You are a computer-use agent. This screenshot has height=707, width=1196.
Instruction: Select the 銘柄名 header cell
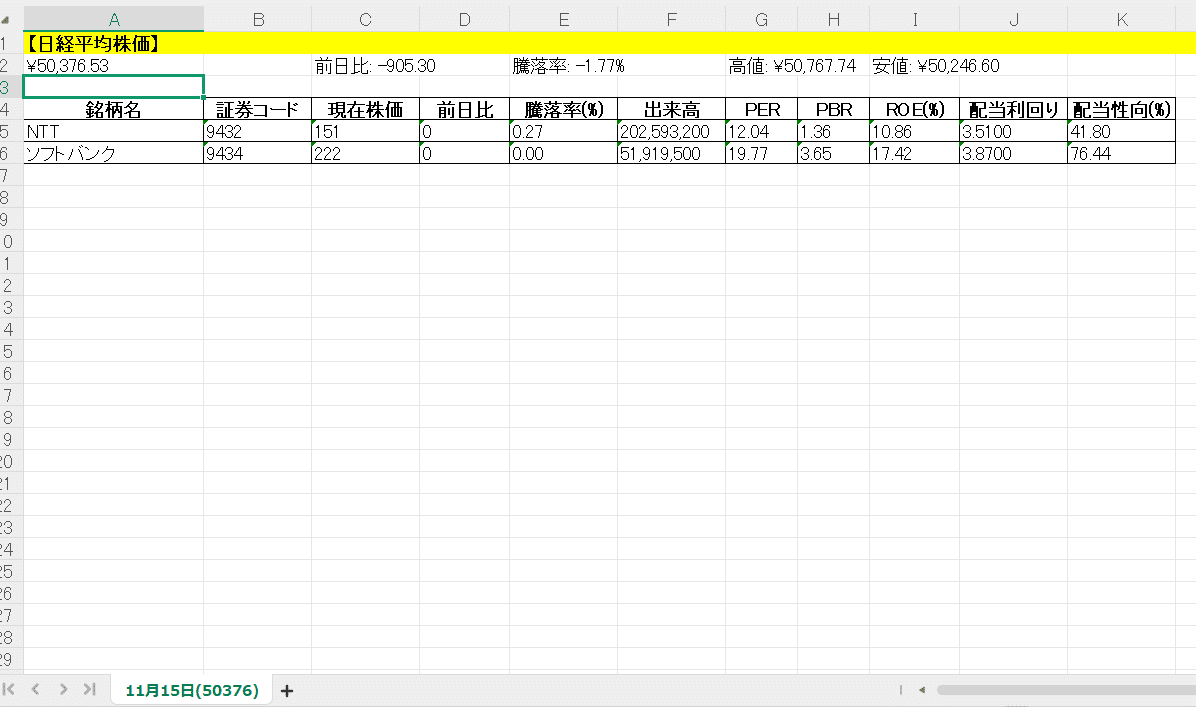tap(113, 109)
